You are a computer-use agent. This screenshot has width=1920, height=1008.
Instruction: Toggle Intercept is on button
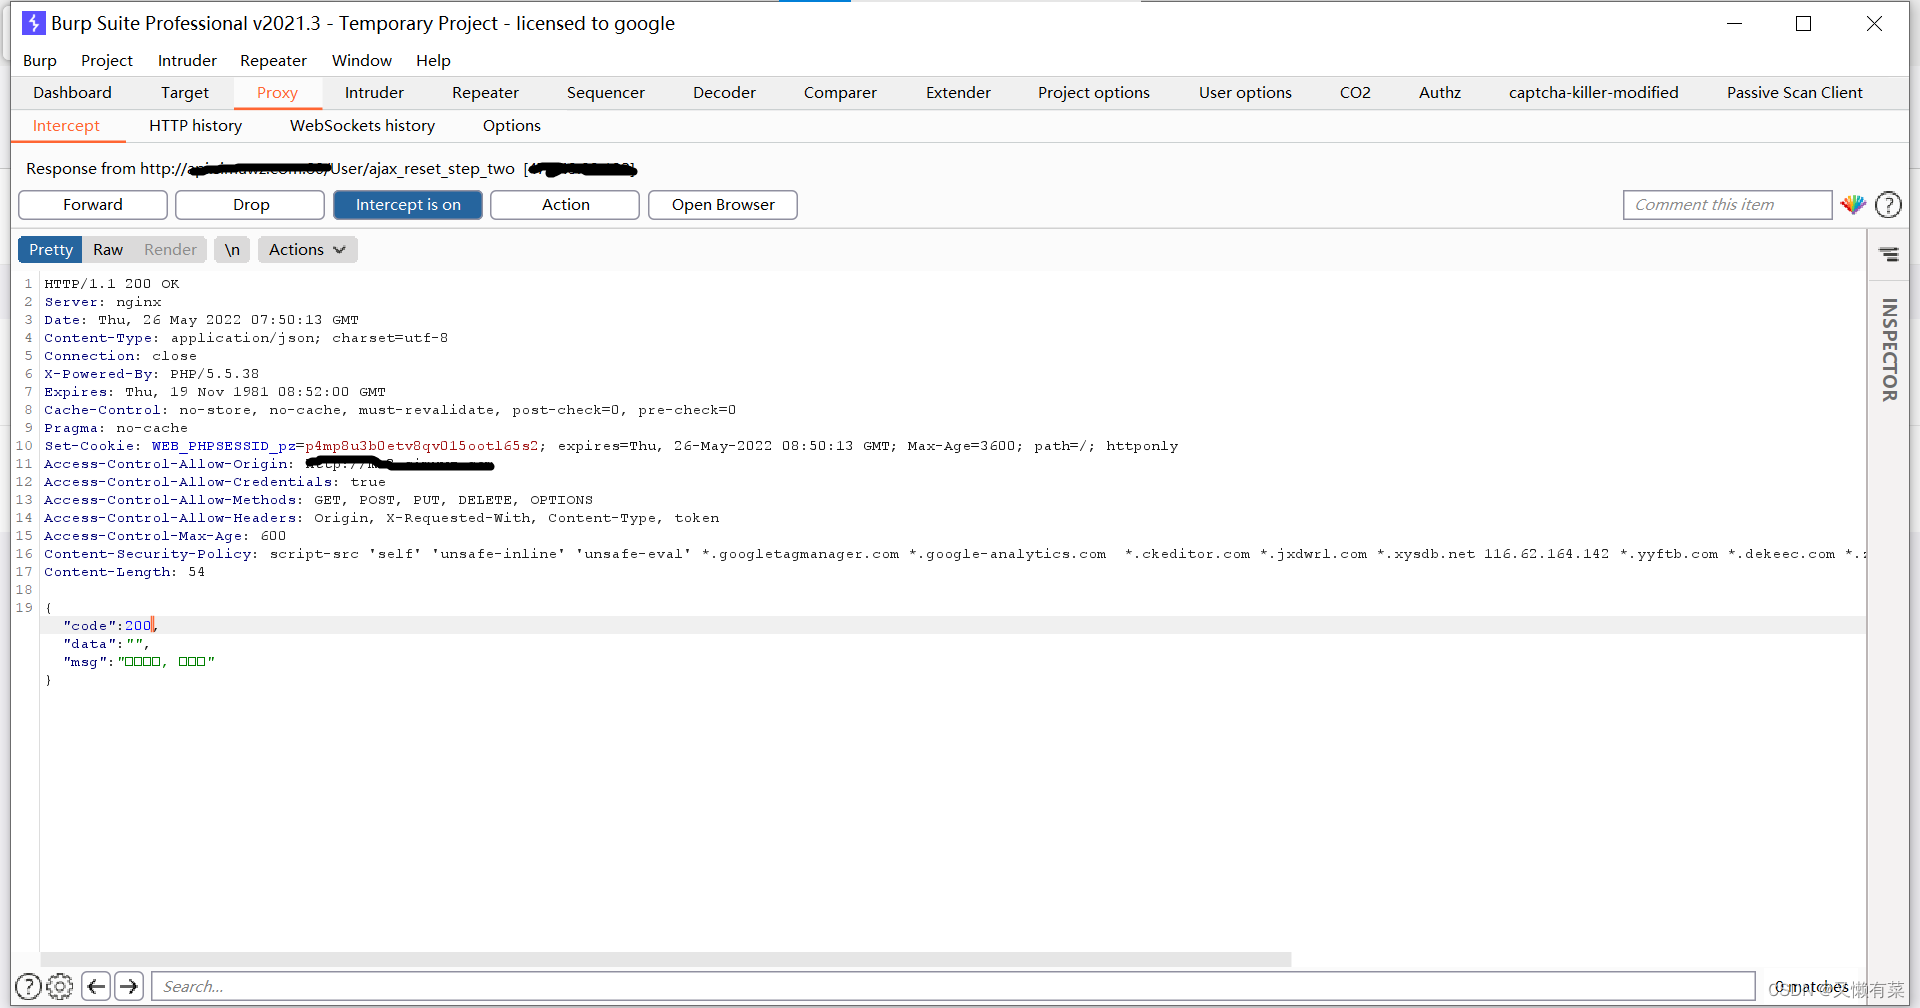click(x=408, y=205)
